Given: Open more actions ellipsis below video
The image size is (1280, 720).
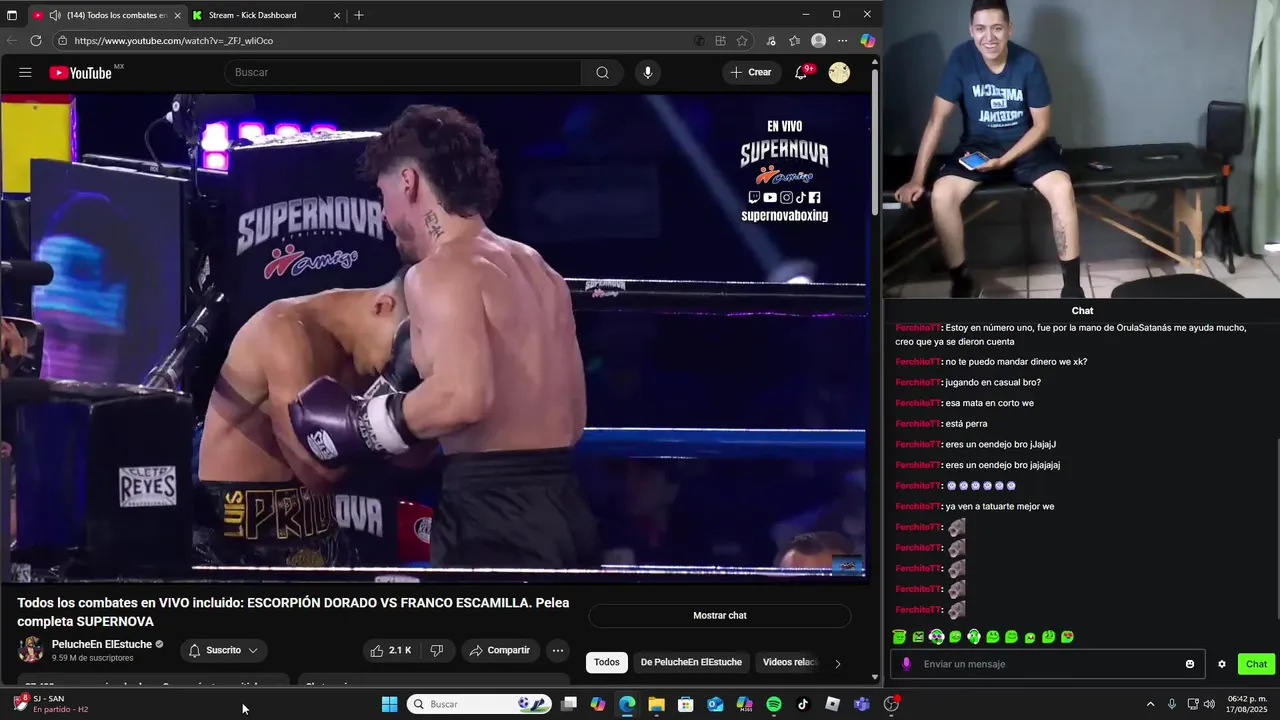Looking at the screenshot, I should coord(558,650).
